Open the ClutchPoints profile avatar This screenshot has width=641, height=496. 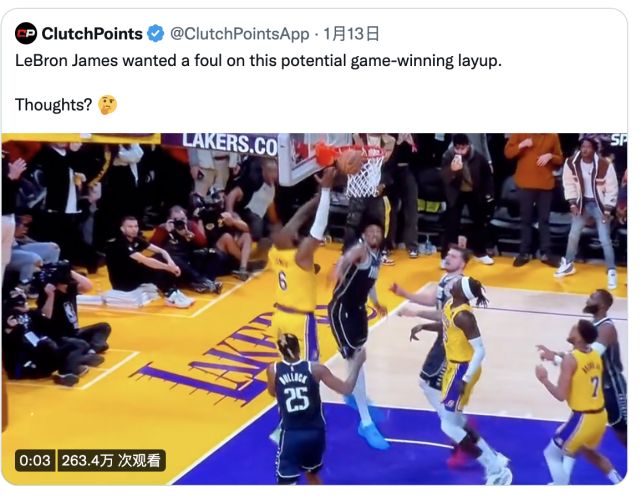click(x=26, y=33)
